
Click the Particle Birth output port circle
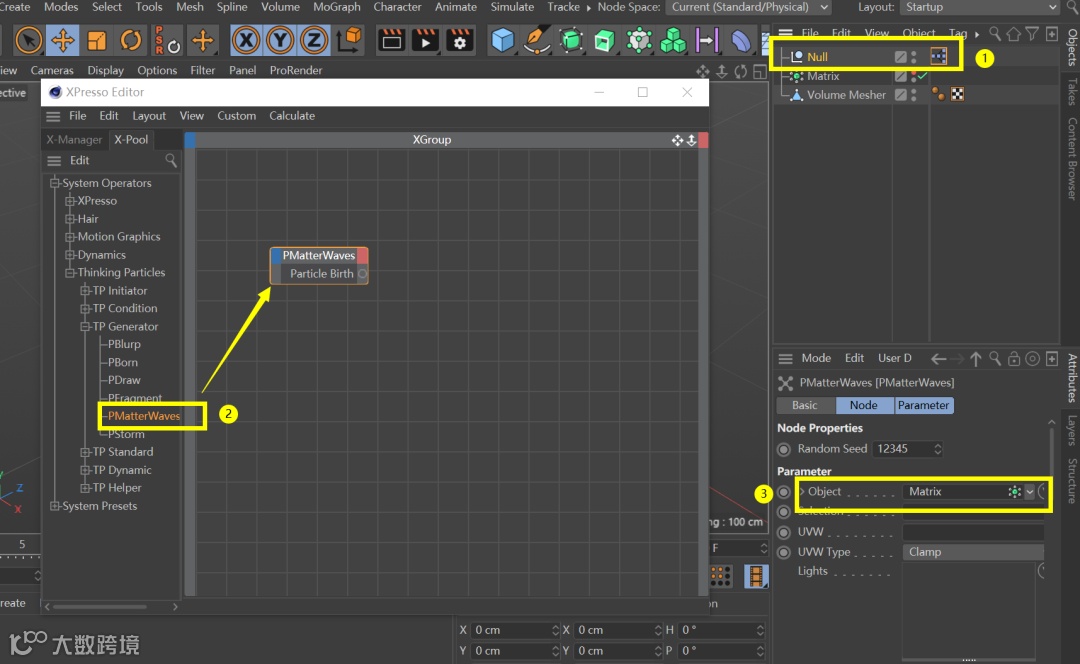(362, 274)
